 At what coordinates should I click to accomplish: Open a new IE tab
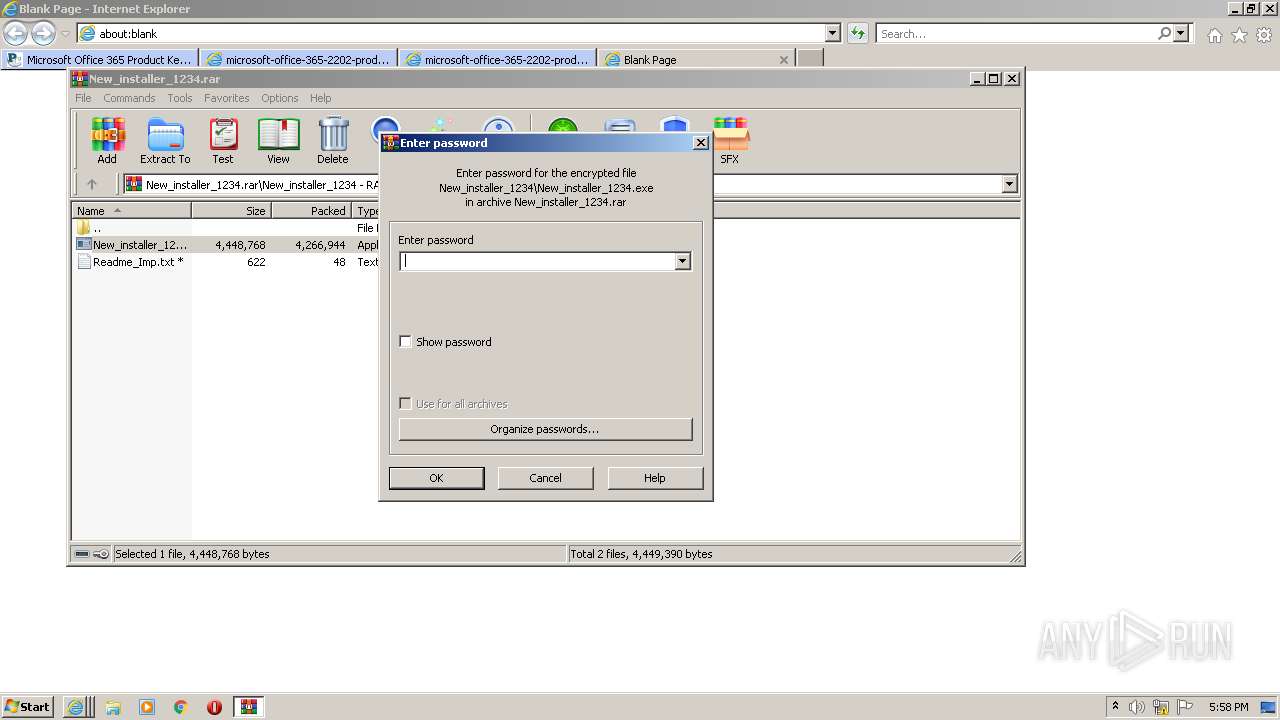810,59
